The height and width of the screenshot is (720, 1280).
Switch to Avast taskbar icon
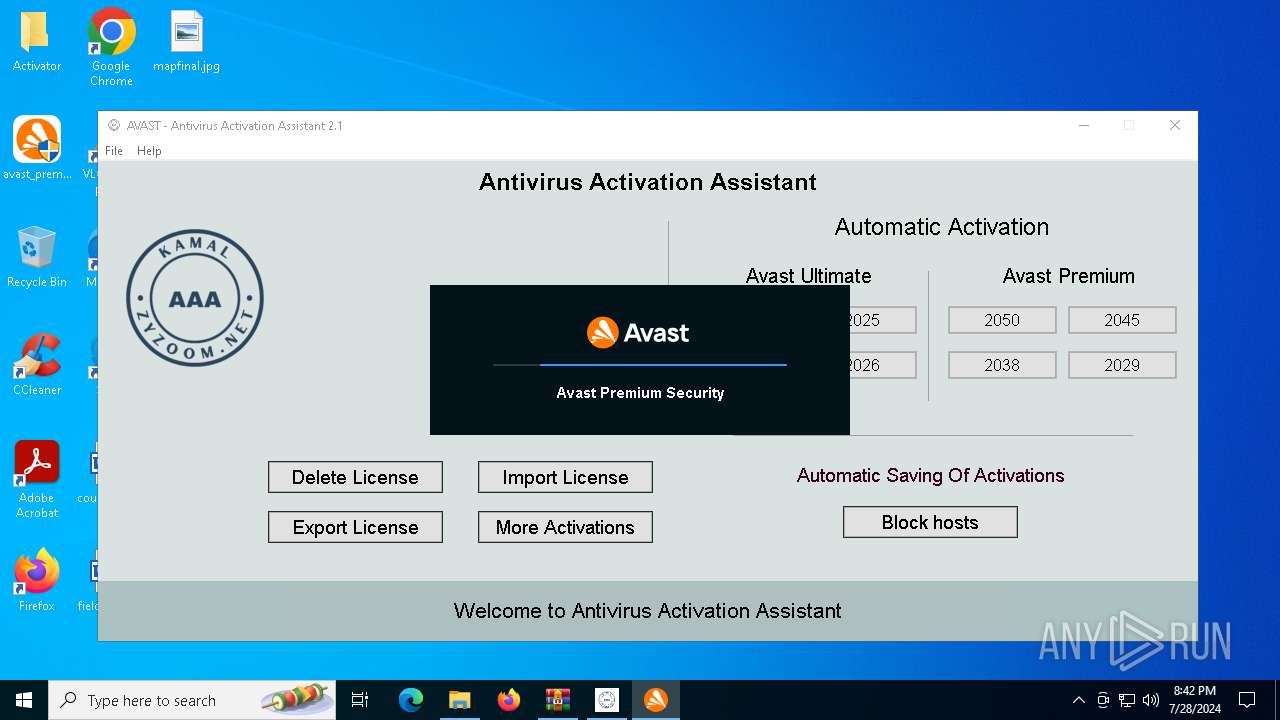tap(656, 700)
